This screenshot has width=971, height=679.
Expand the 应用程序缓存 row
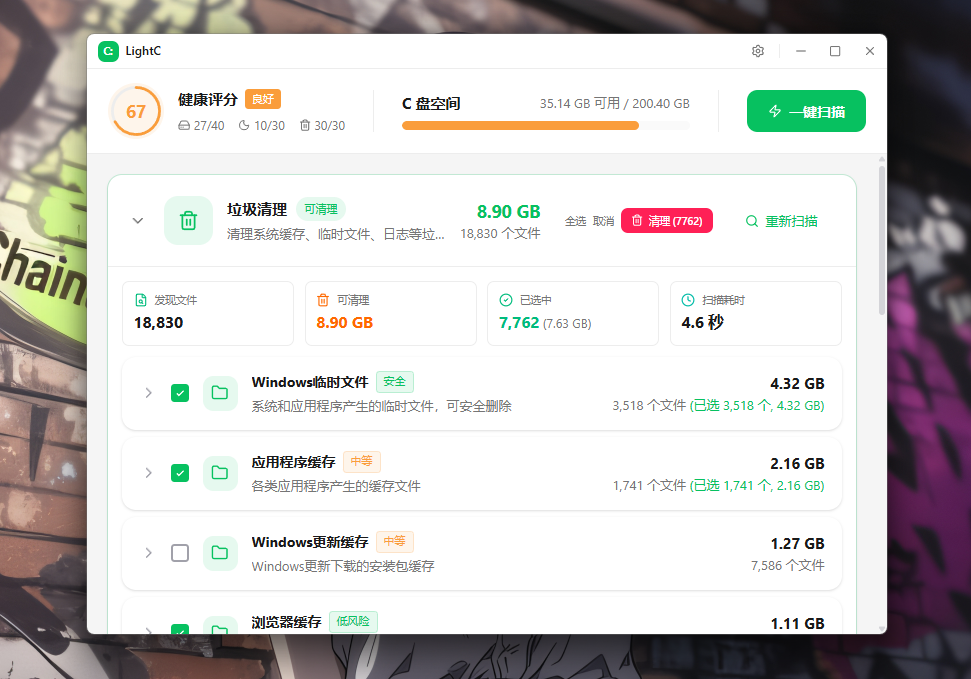coord(149,473)
